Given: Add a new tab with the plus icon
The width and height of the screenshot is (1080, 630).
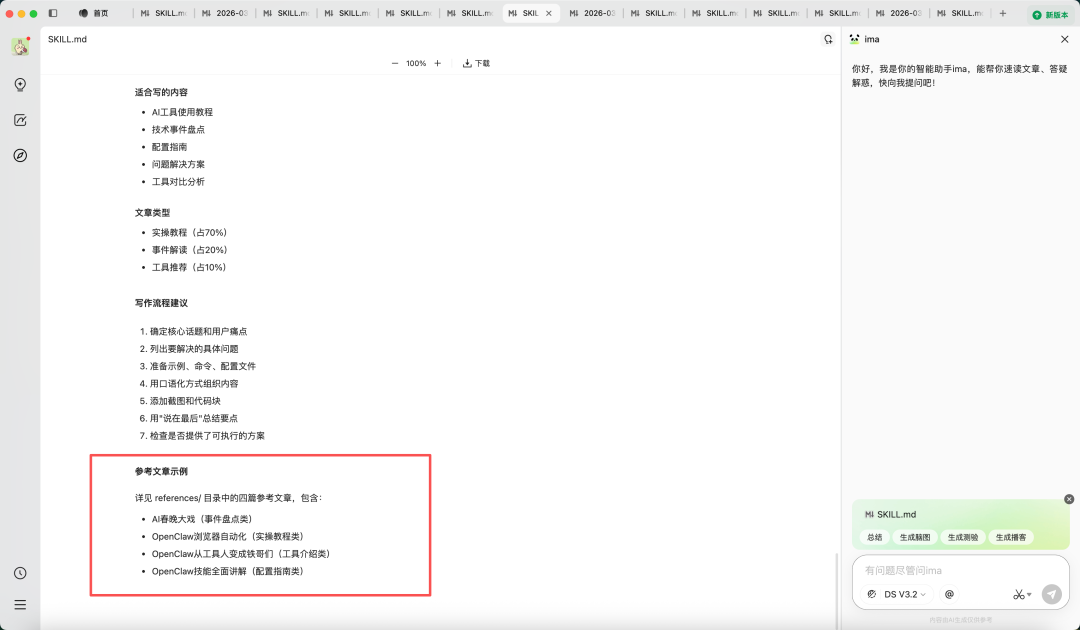Looking at the screenshot, I should [1003, 13].
